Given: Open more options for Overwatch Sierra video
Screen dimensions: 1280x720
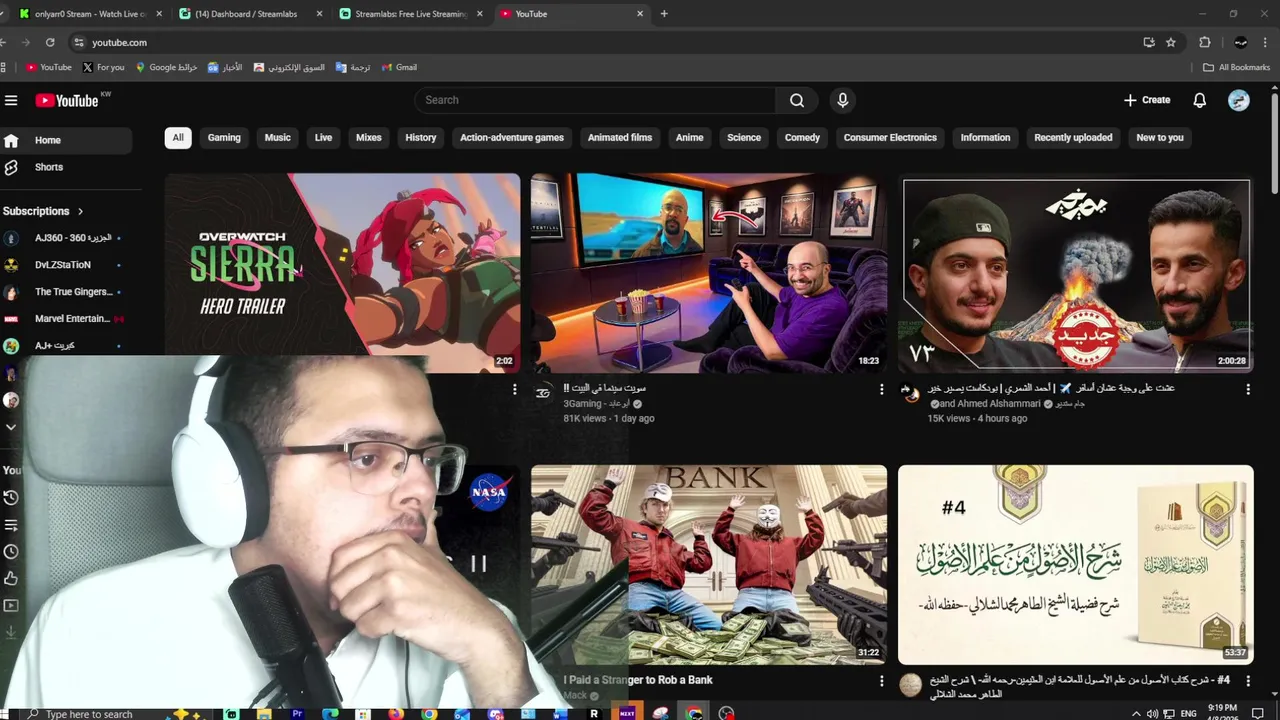Looking at the screenshot, I should tap(515, 389).
